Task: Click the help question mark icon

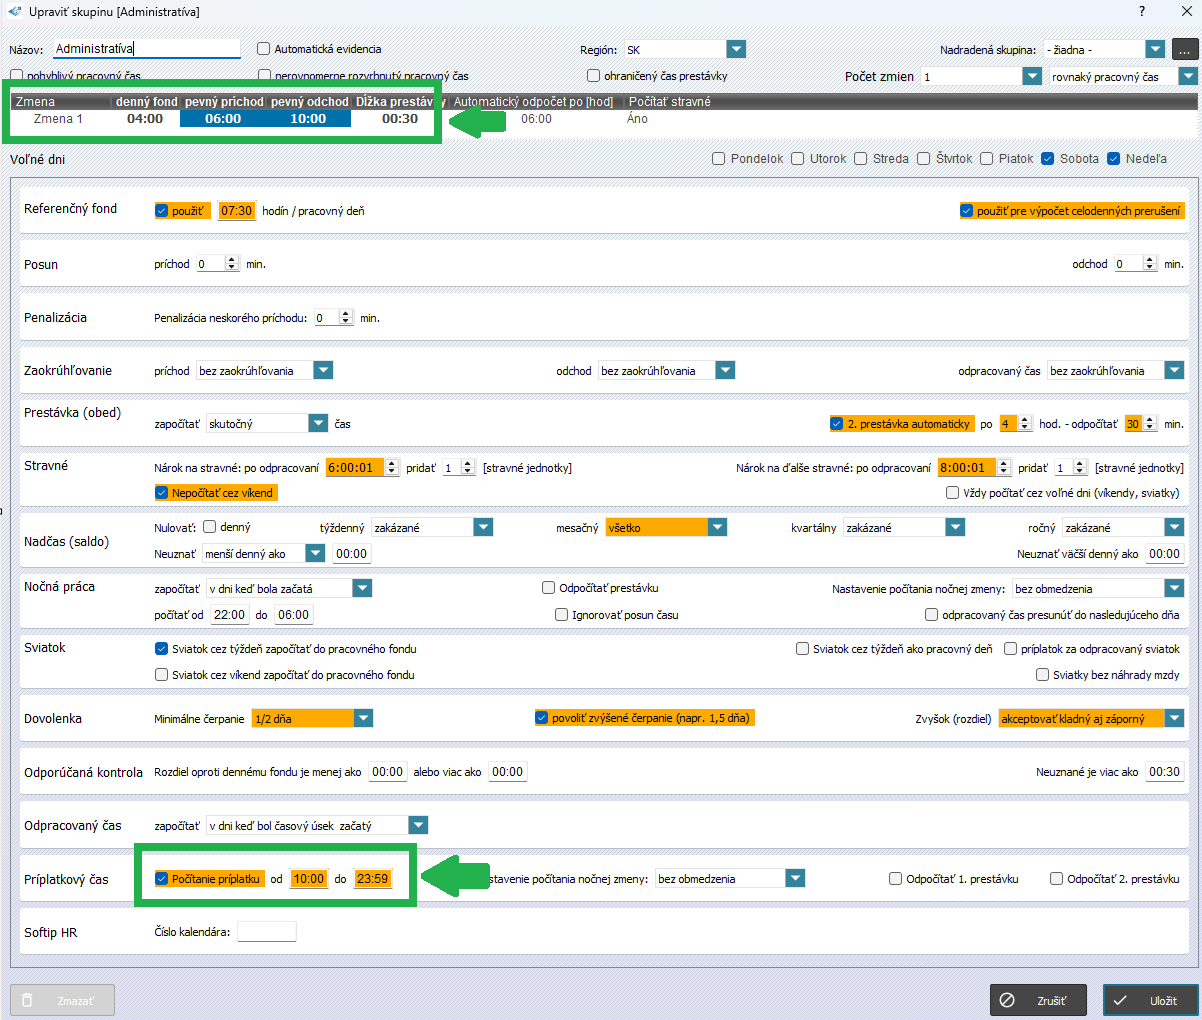Action: tap(1142, 12)
